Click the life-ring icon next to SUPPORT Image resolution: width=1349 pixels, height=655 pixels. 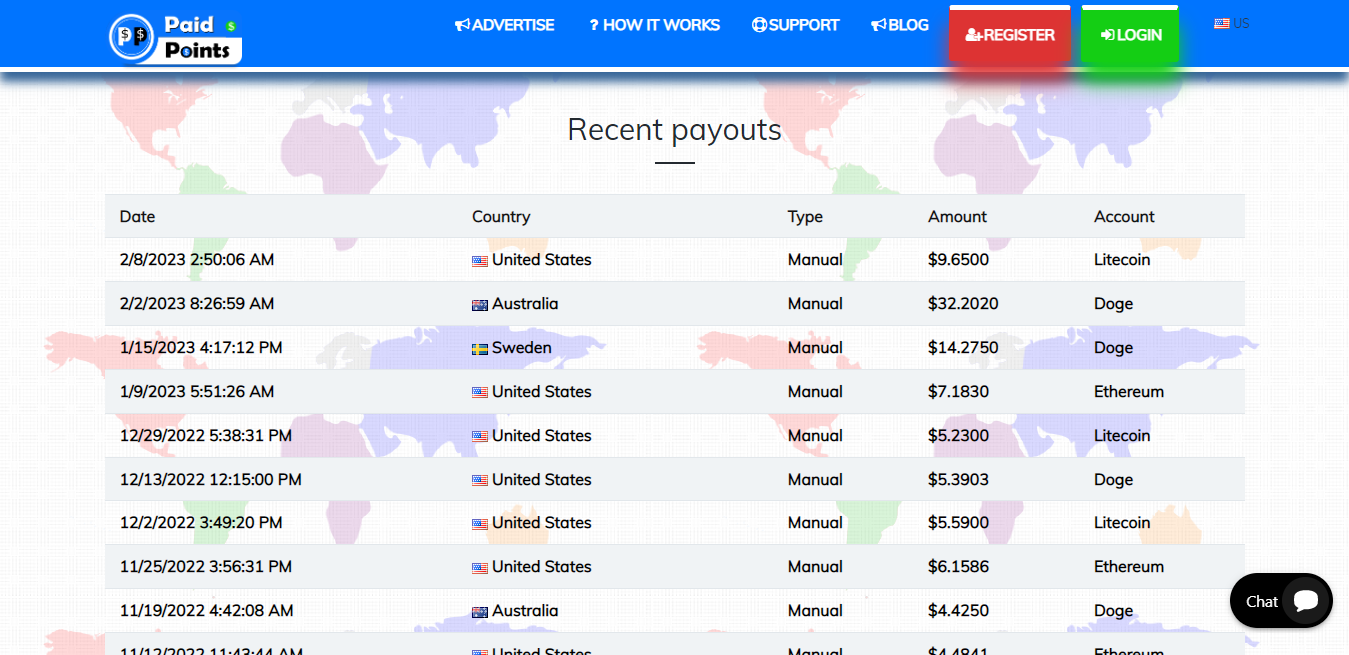[x=759, y=25]
